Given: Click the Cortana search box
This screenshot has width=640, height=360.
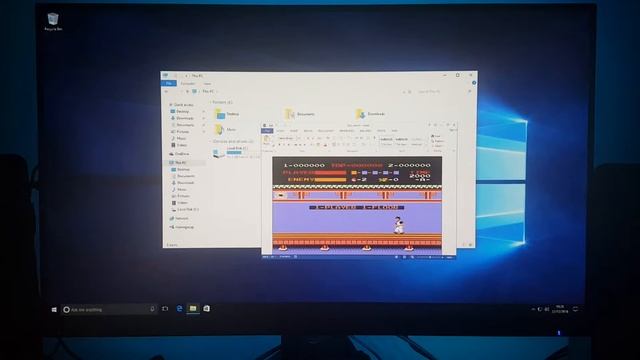Looking at the screenshot, I should tap(109, 310).
